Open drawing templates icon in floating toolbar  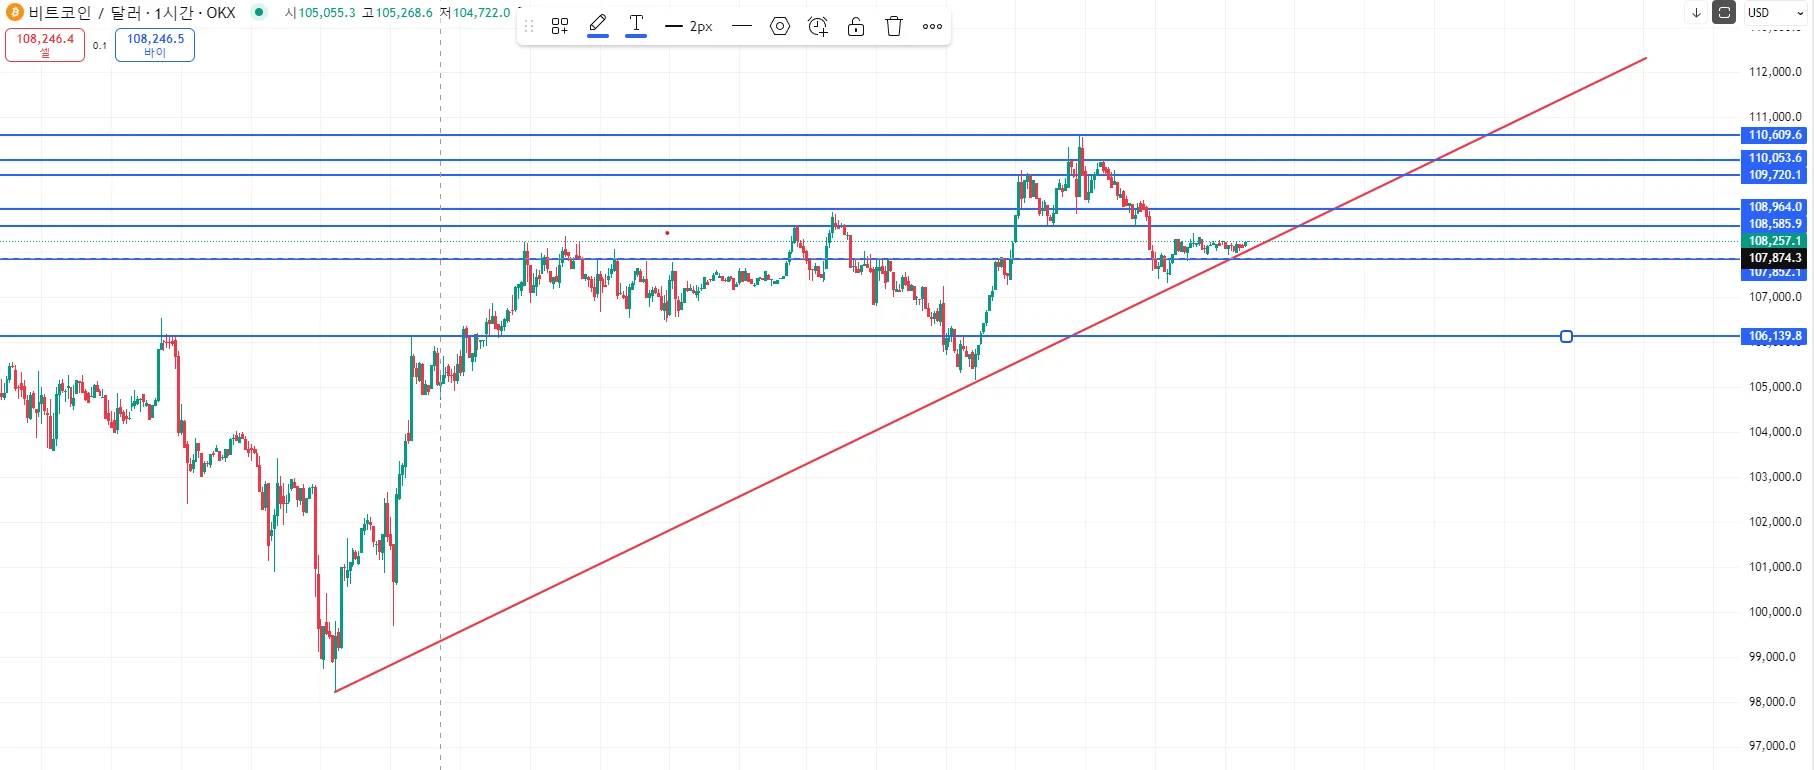(560, 27)
